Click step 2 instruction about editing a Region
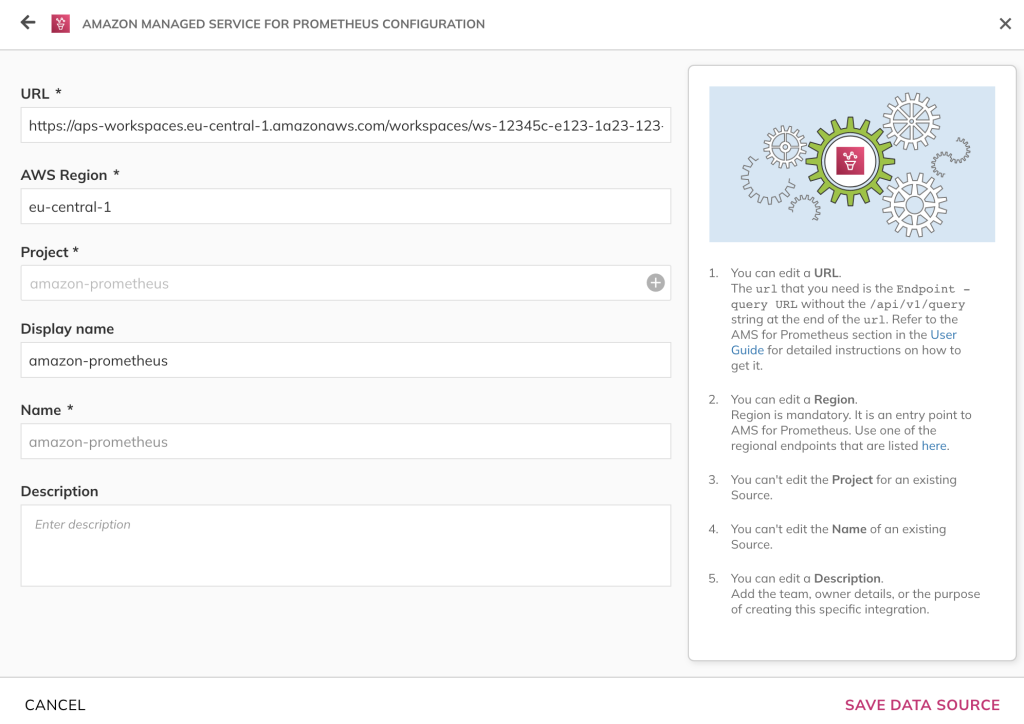This screenshot has width=1024, height=724. [x=850, y=422]
